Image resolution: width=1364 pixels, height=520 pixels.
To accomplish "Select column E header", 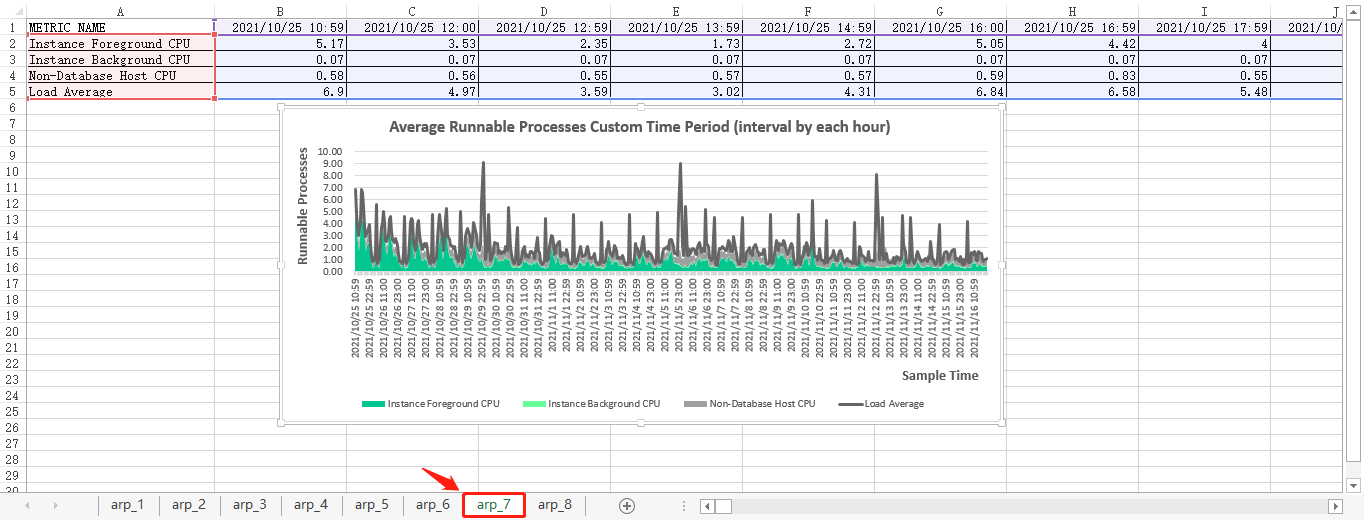I will [676, 11].
